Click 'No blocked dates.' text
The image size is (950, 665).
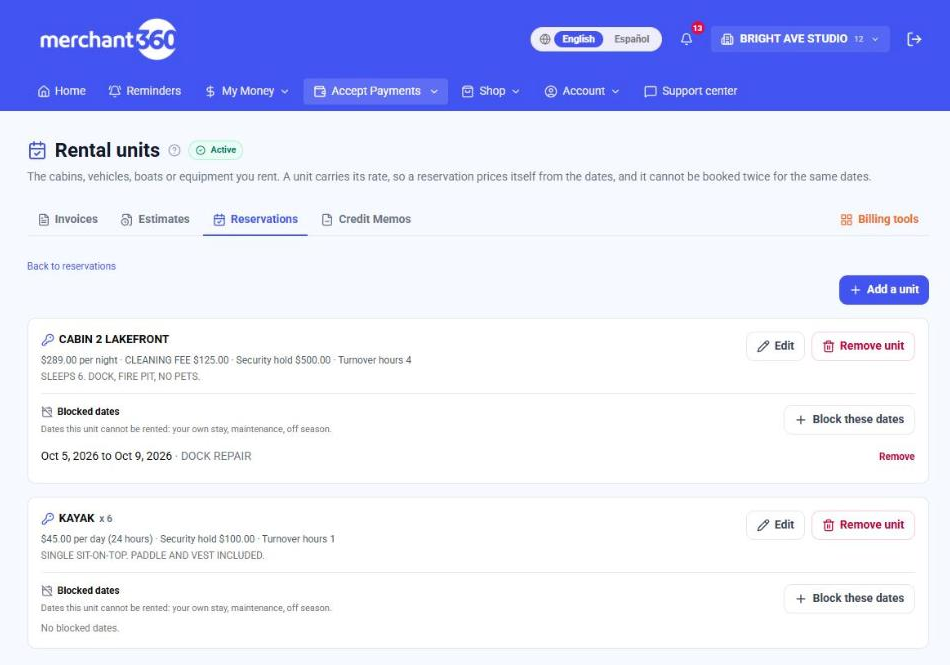[x=80, y=628]
